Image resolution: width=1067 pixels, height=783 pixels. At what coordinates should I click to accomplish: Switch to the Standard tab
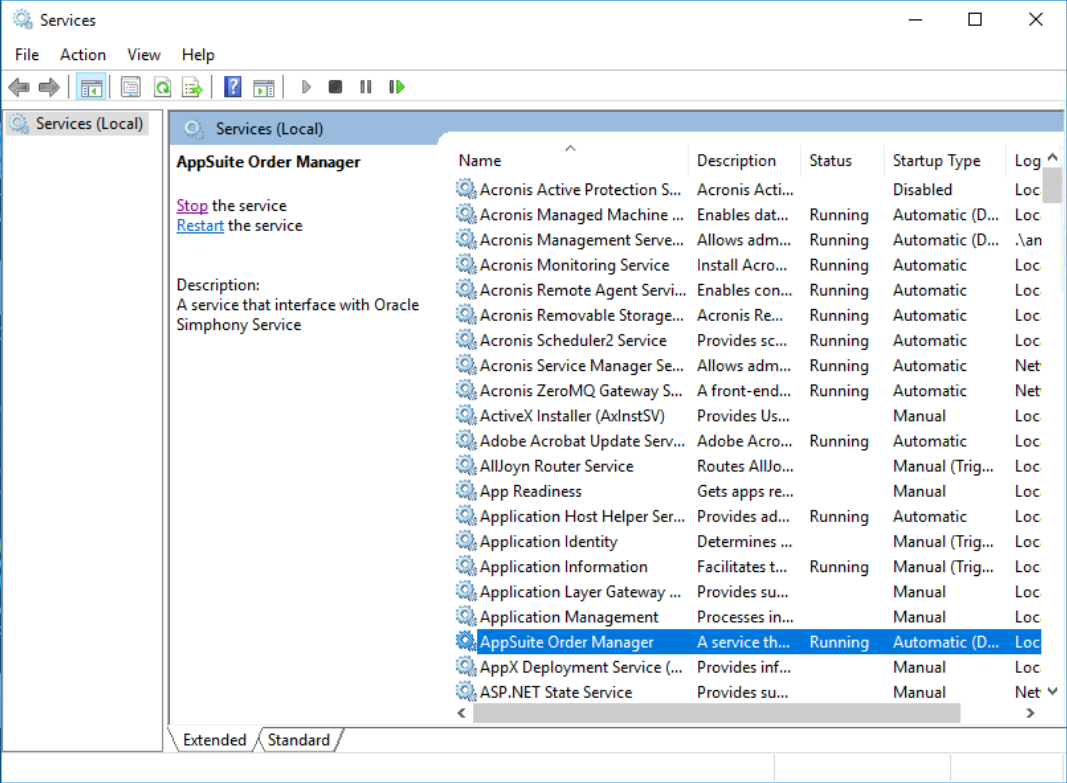(x=299, y=740)
